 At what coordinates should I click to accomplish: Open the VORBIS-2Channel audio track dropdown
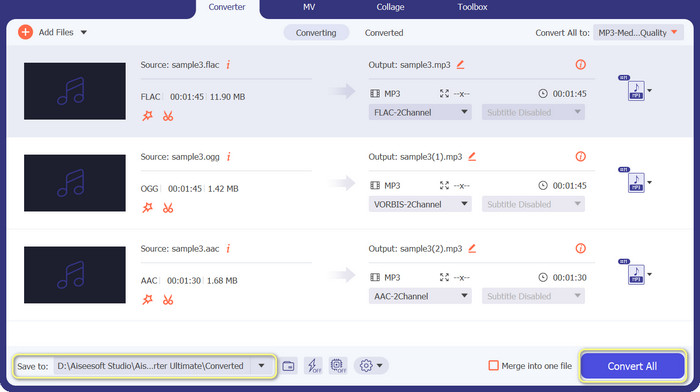pyautogui.click(x=420, y=204)
